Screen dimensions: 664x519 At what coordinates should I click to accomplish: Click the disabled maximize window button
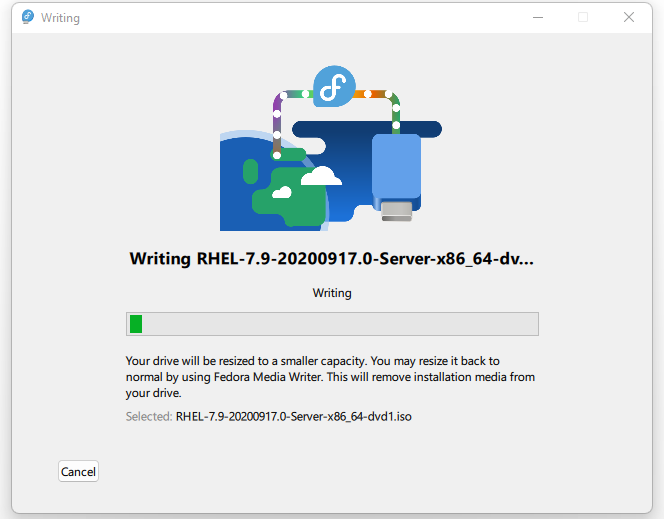(x=583, y=17)
